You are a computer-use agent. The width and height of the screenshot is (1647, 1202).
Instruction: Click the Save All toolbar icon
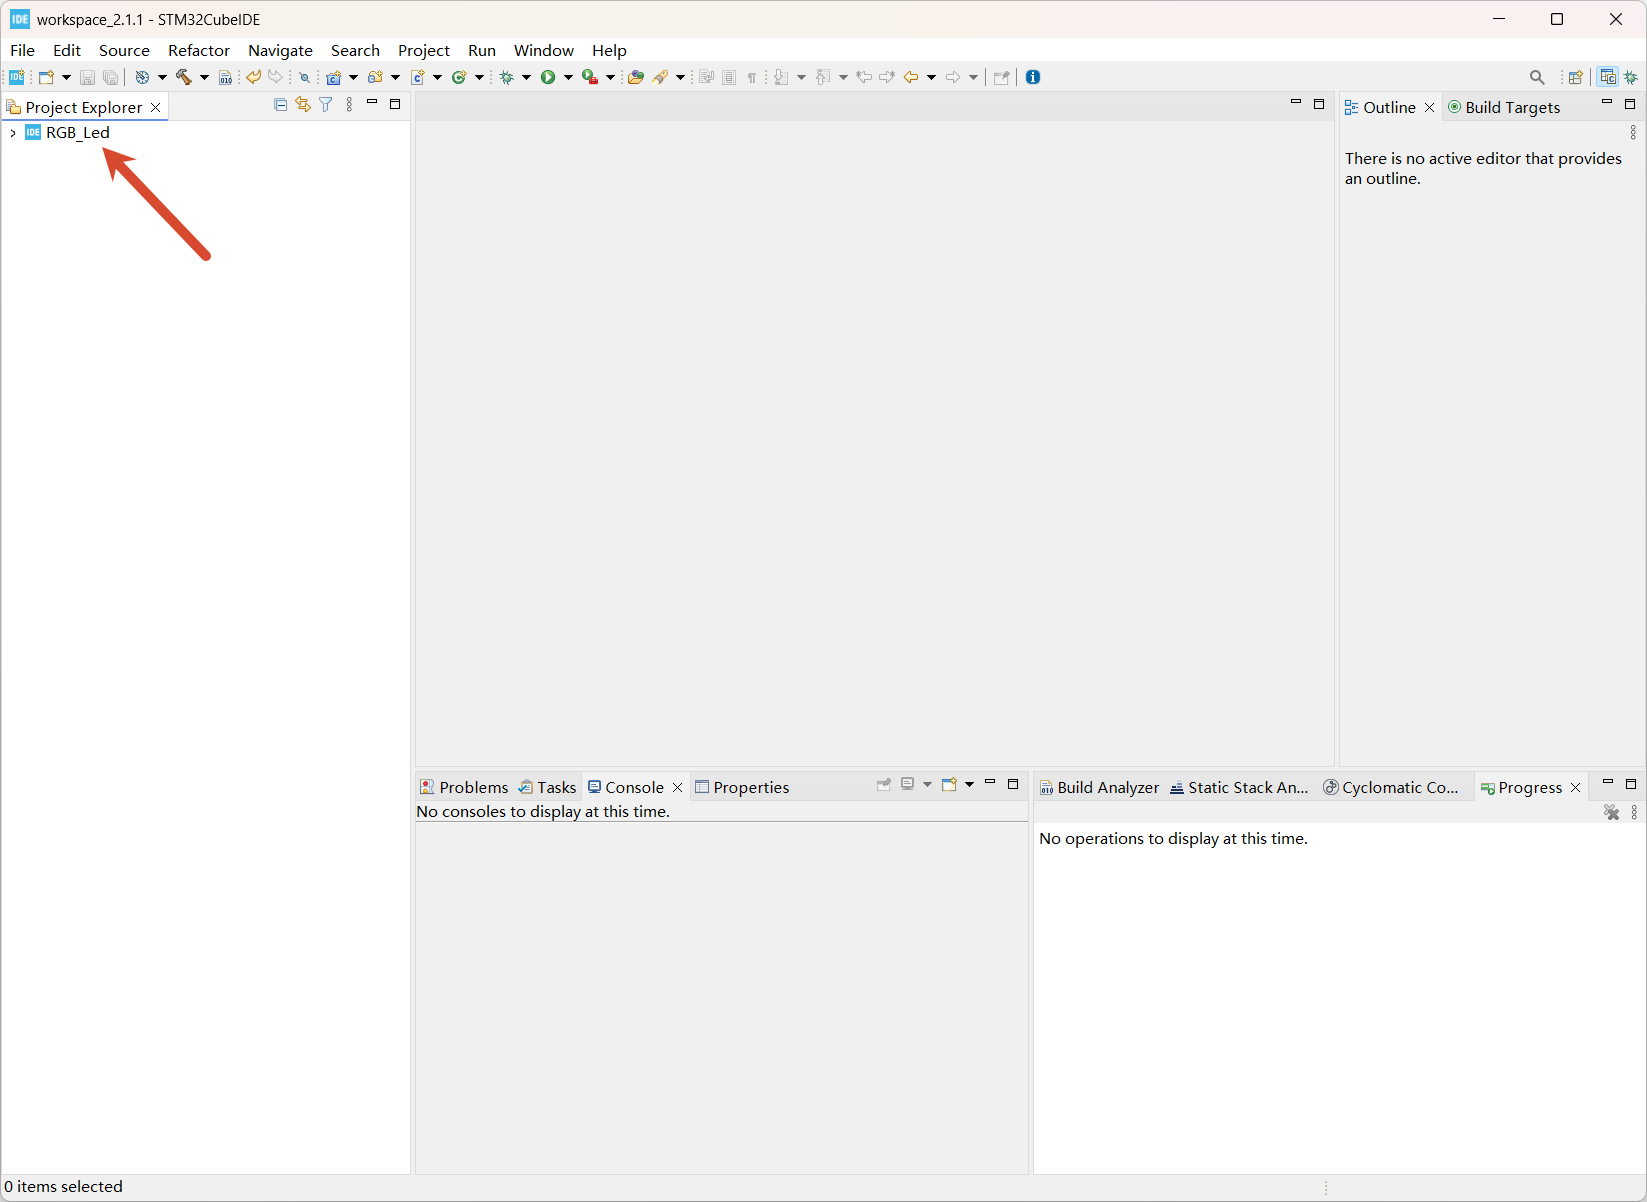pyautogui.click(x=111, y=77)
